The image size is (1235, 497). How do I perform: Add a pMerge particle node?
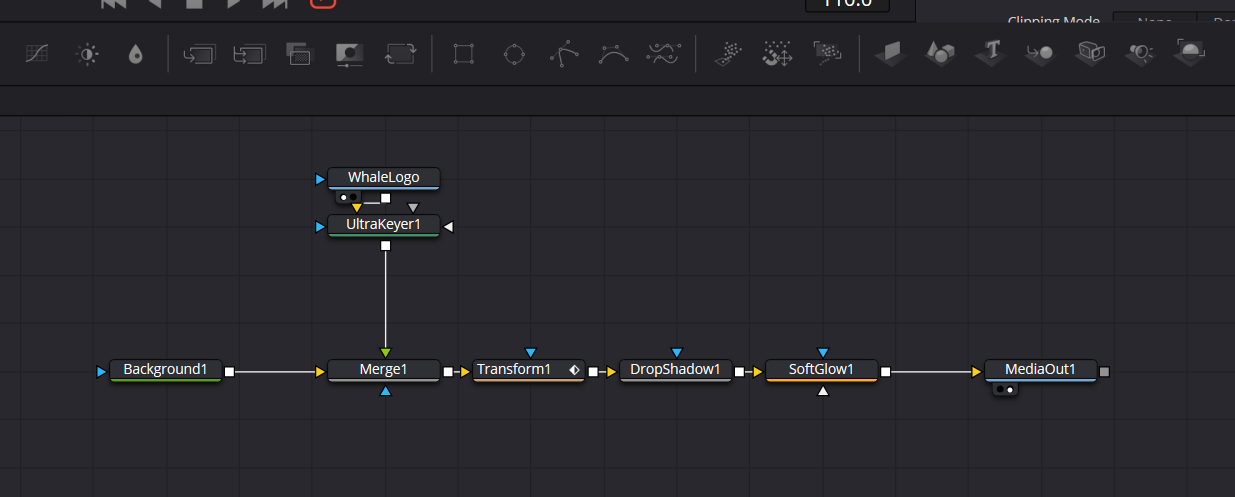[x=778, y=54]
